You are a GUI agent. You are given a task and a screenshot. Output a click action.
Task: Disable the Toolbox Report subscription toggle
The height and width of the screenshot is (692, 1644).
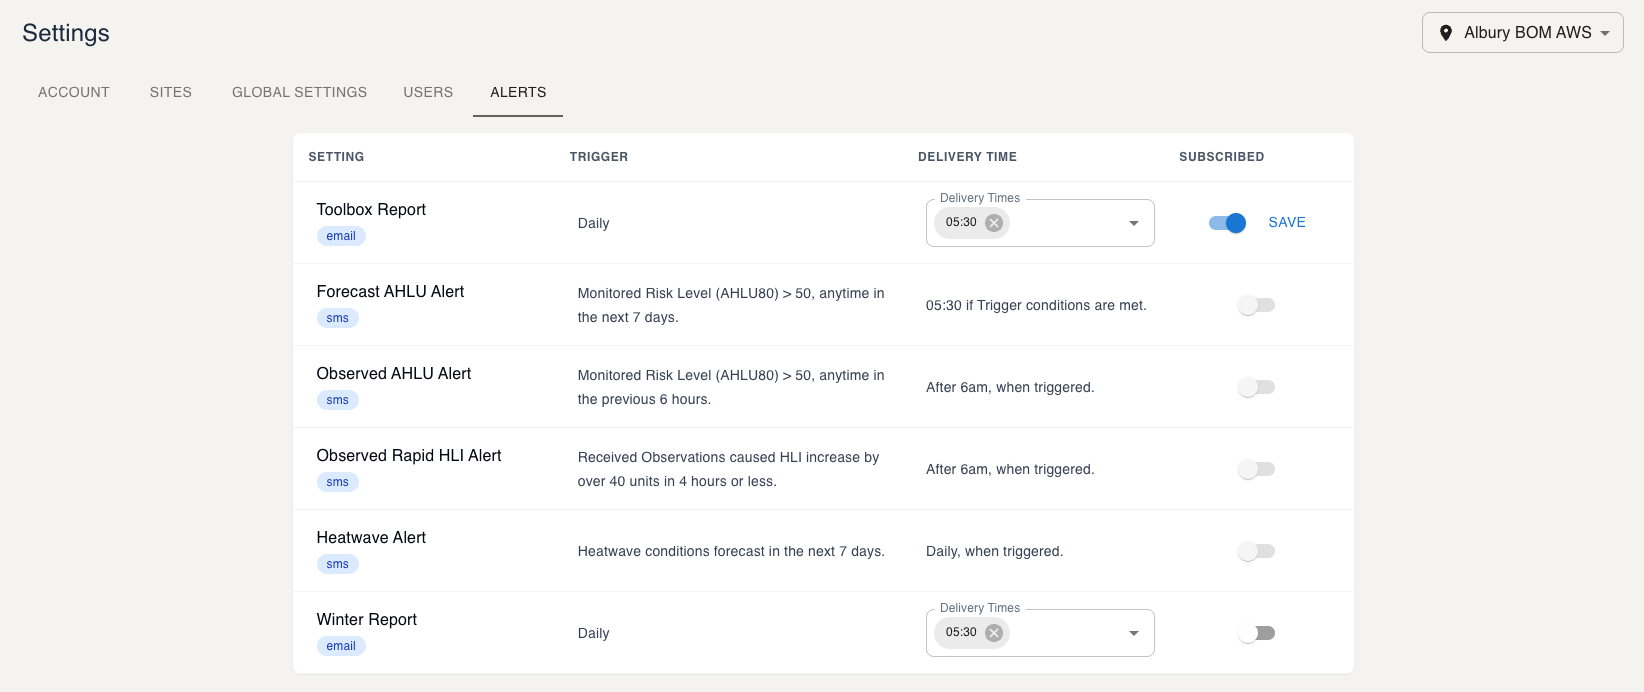click(1227, 223)
